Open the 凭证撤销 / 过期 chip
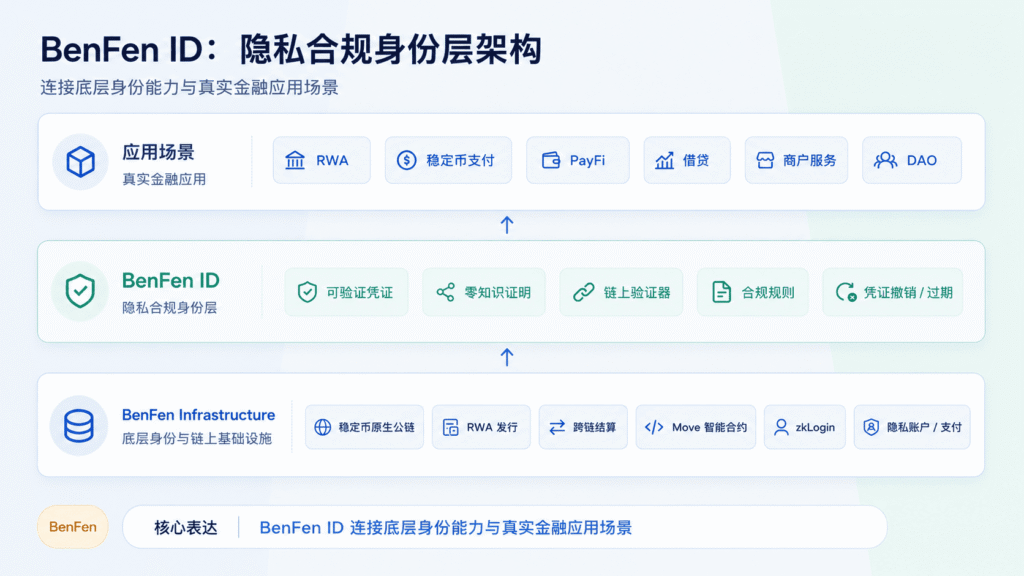This screenshot has width=1024, height=576. point(893,292)
